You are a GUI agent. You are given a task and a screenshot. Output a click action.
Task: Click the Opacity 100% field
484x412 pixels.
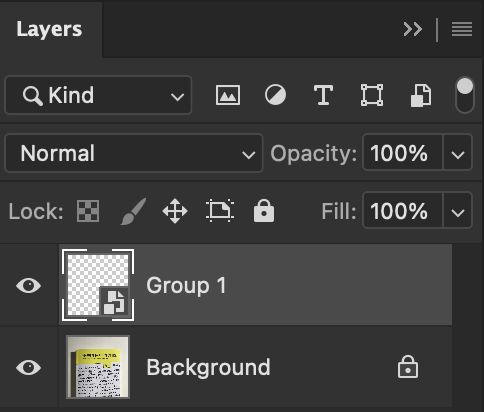tap(403, 153)
